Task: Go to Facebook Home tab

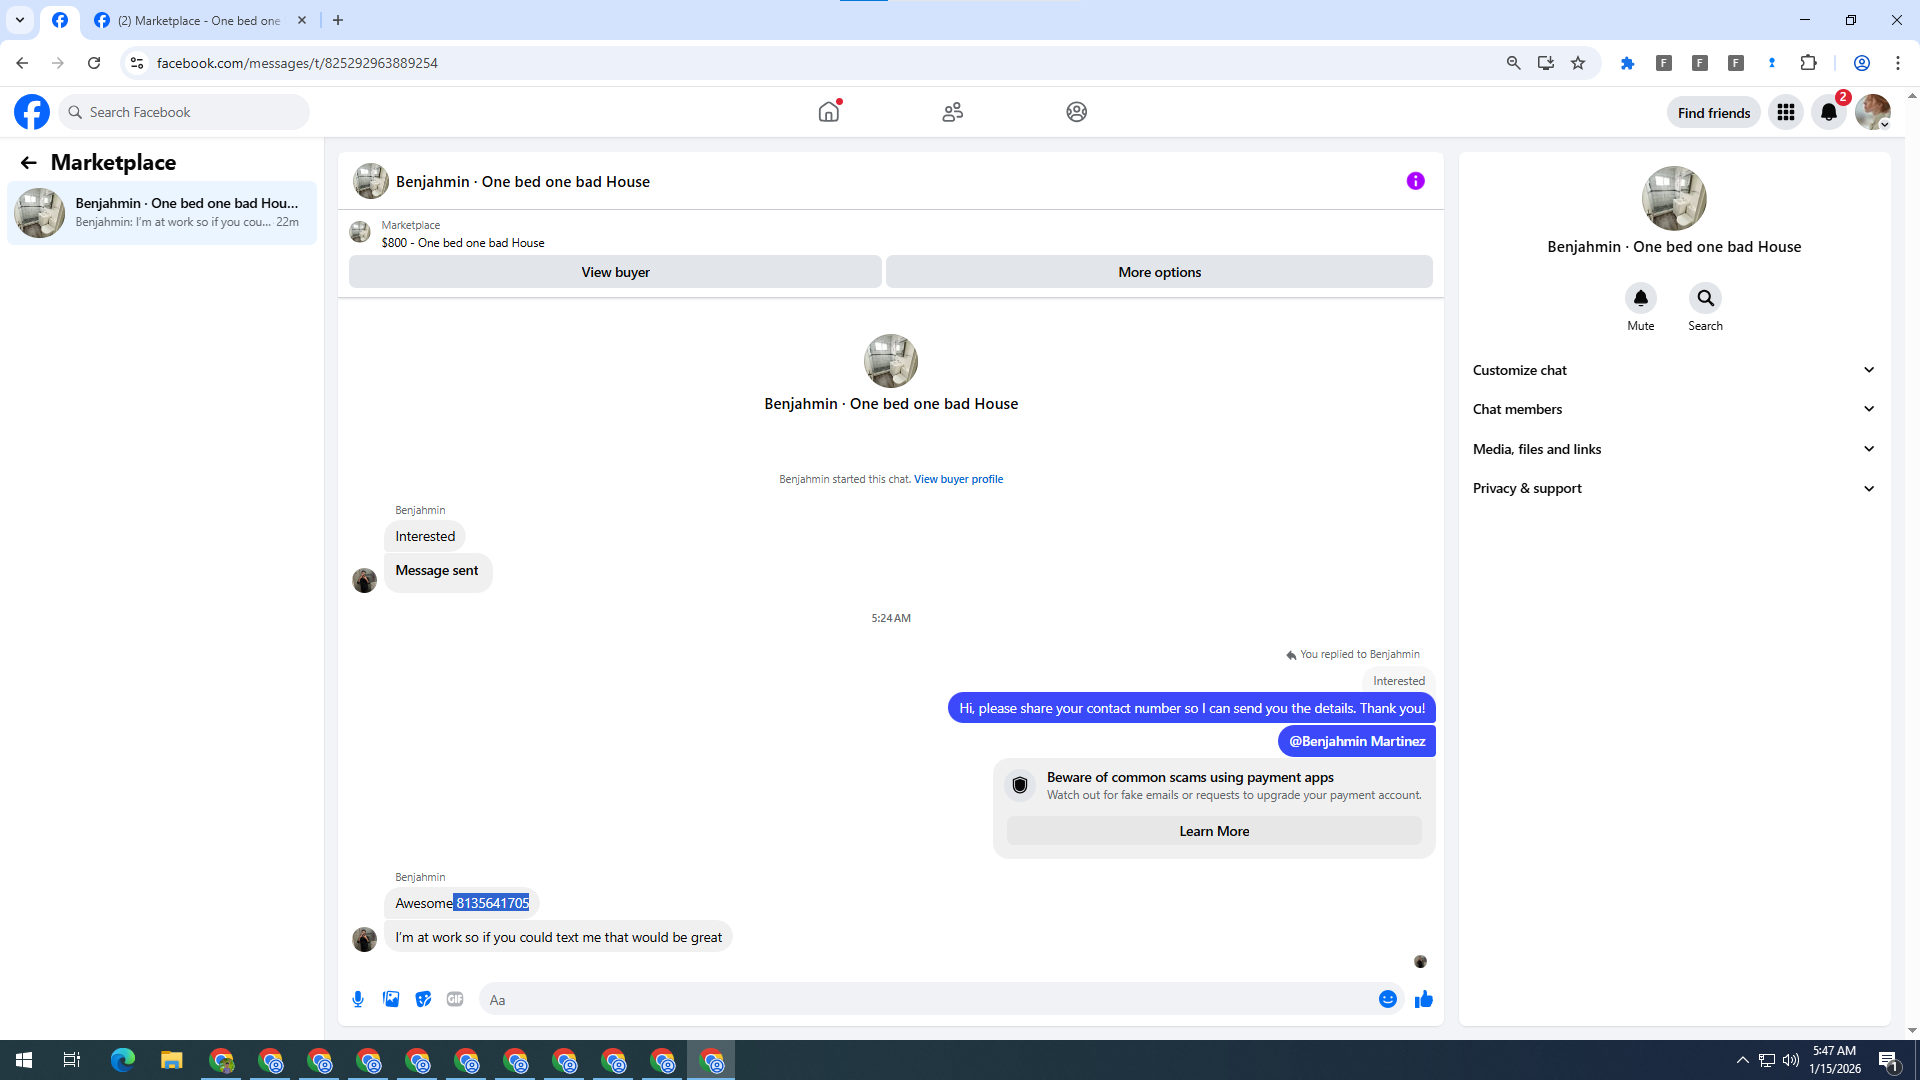Action: click(x=828, y=112)
